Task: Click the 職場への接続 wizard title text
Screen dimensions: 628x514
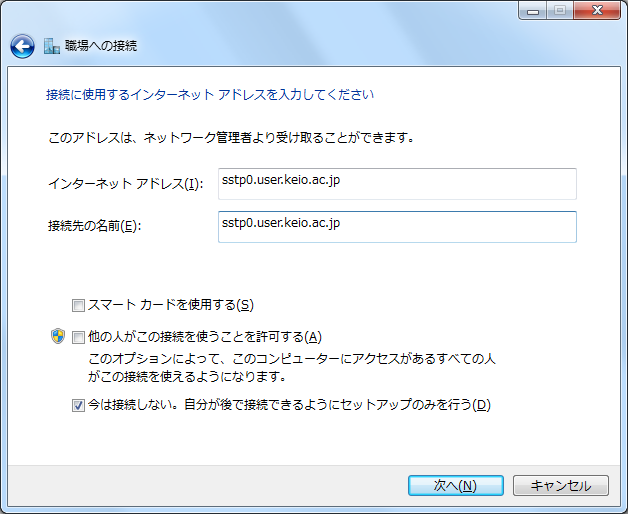Action: pos(101,46)
